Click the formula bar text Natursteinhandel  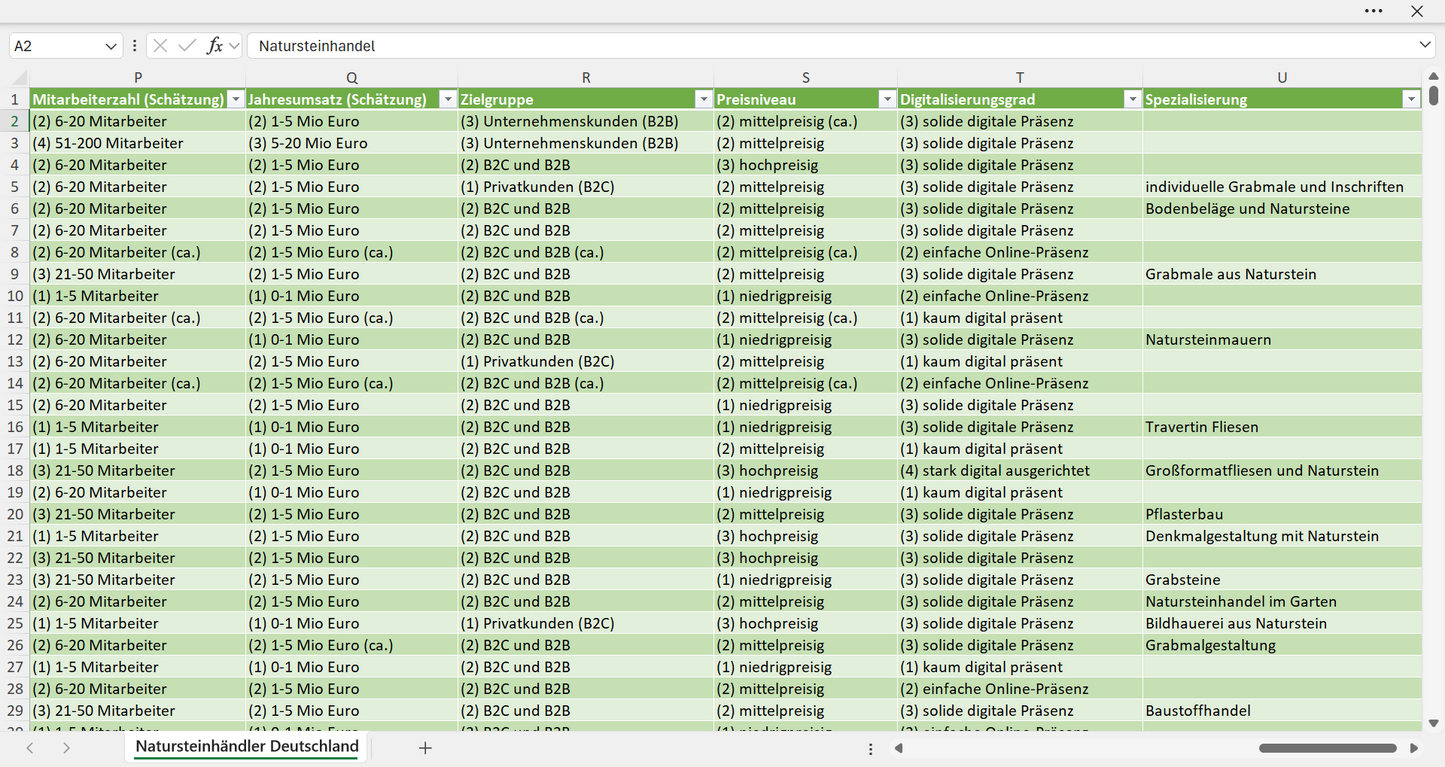tap(317, 46)
